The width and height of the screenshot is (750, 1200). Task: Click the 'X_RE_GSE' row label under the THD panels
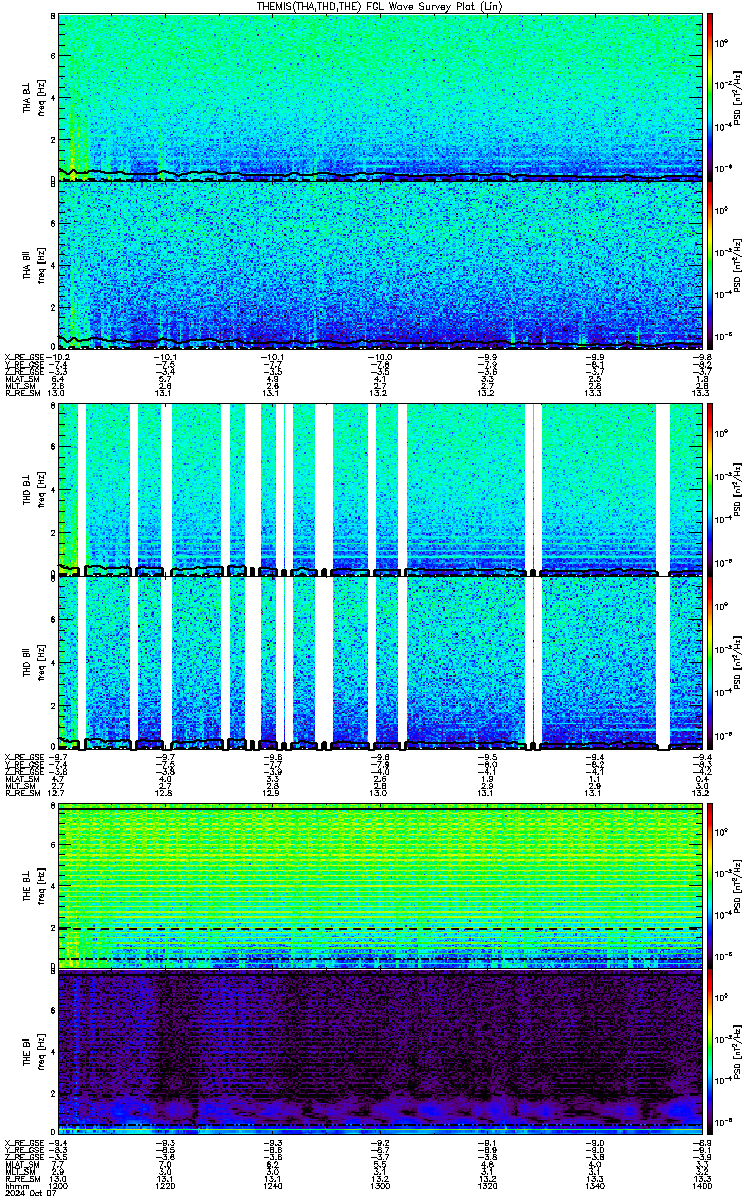[22, 758]
